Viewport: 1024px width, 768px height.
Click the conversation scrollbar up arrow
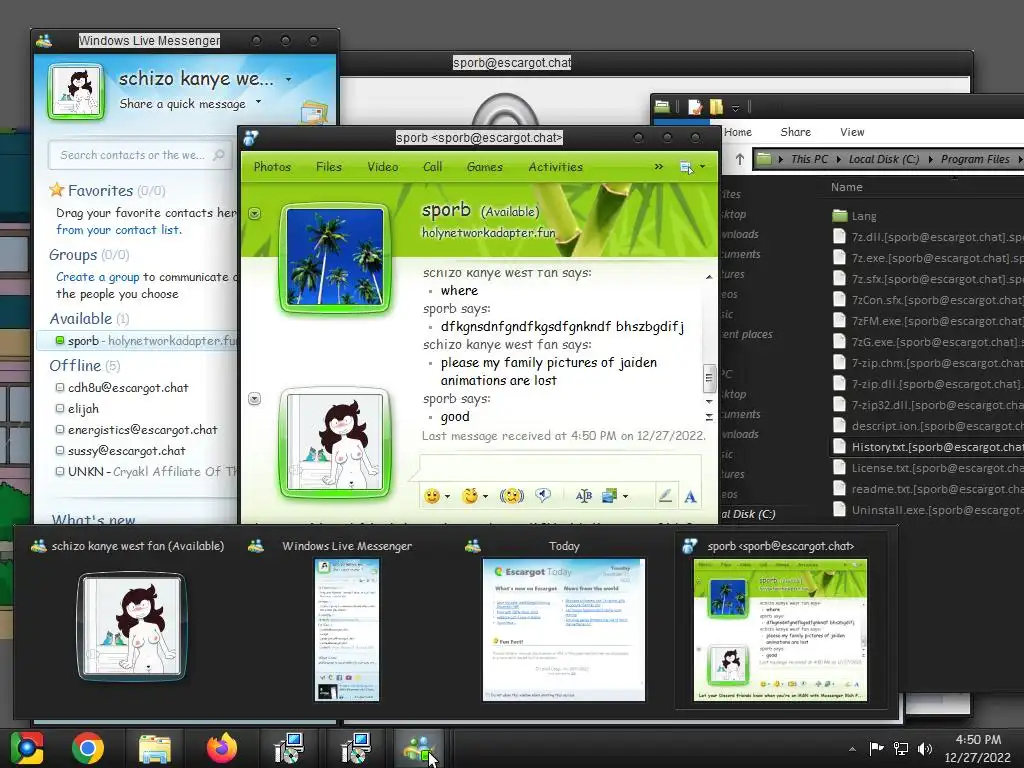click(x=709, y=278)
